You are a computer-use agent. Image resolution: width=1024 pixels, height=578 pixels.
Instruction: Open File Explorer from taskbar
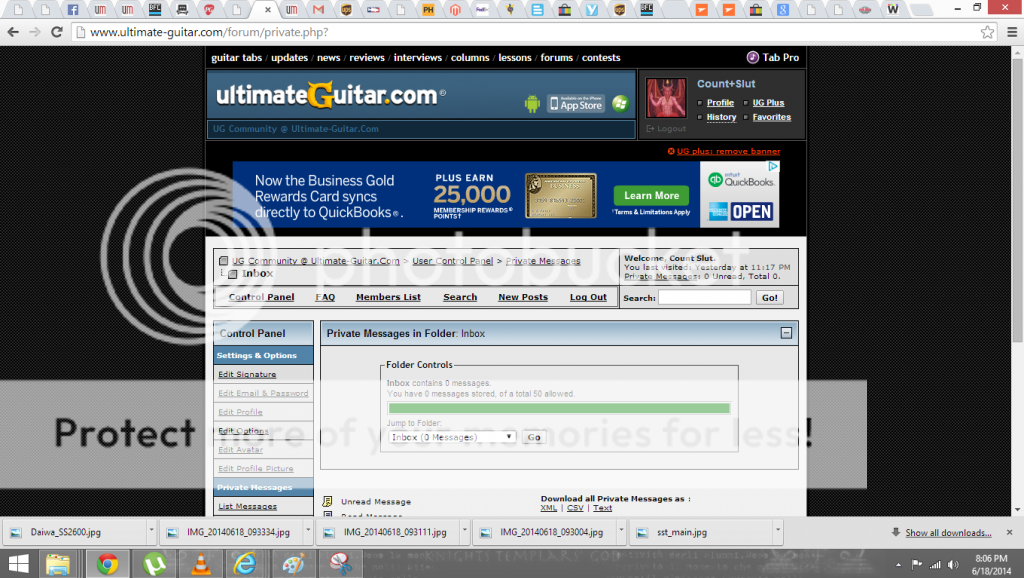pyautogui.click(x=57, y=564)
